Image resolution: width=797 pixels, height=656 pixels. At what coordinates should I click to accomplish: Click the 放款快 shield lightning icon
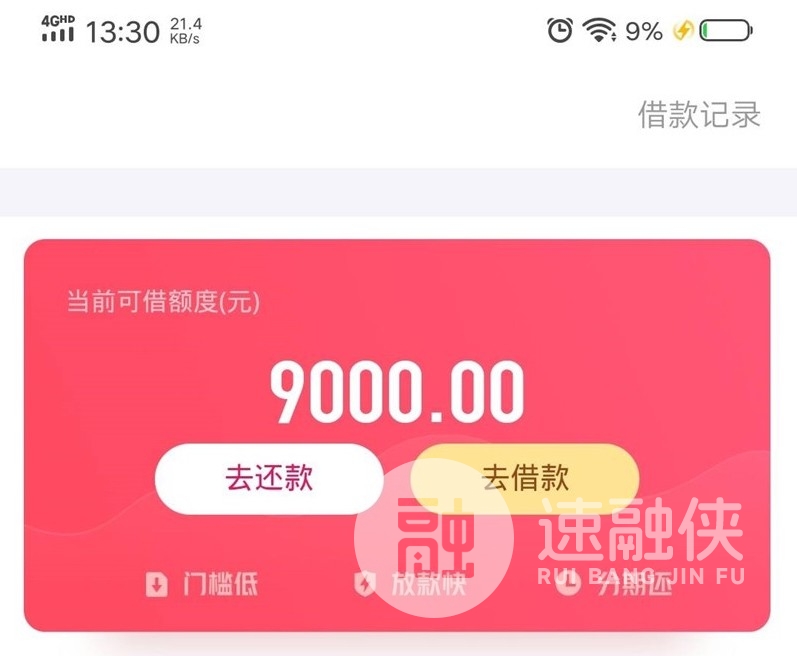coord(365,584)
